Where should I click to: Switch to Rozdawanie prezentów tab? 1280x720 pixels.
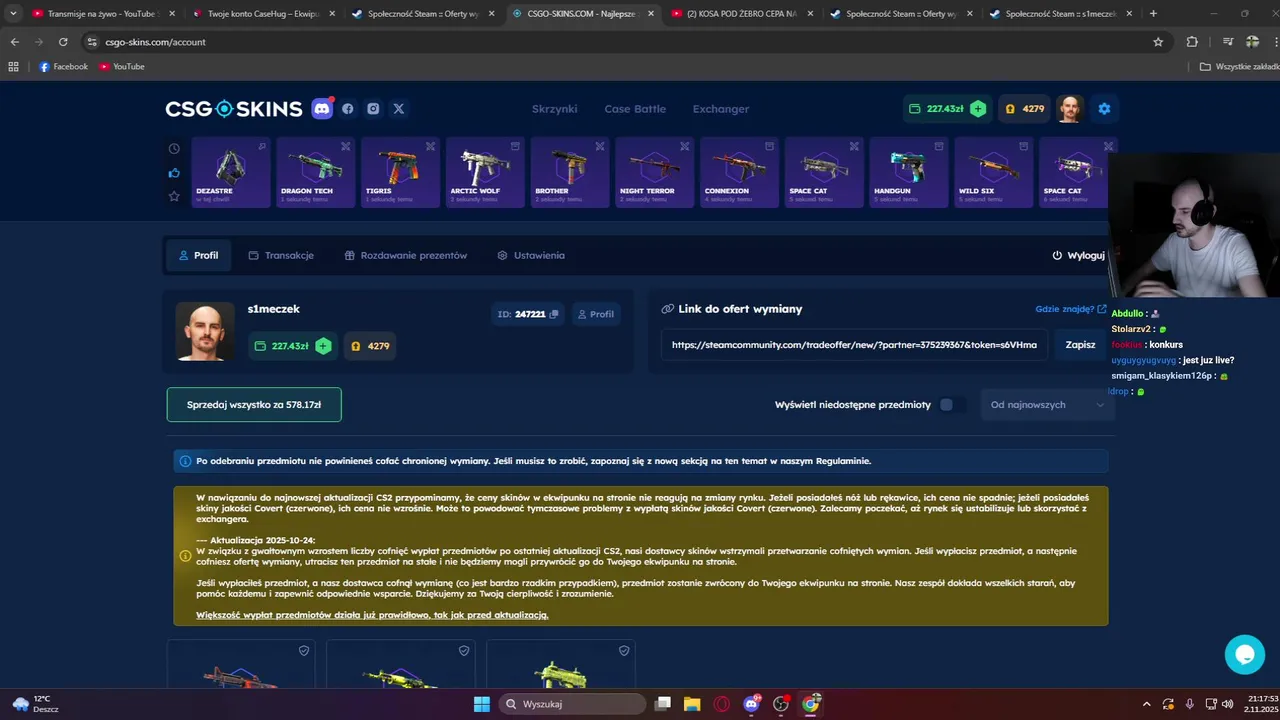click(x=406, y=255)
